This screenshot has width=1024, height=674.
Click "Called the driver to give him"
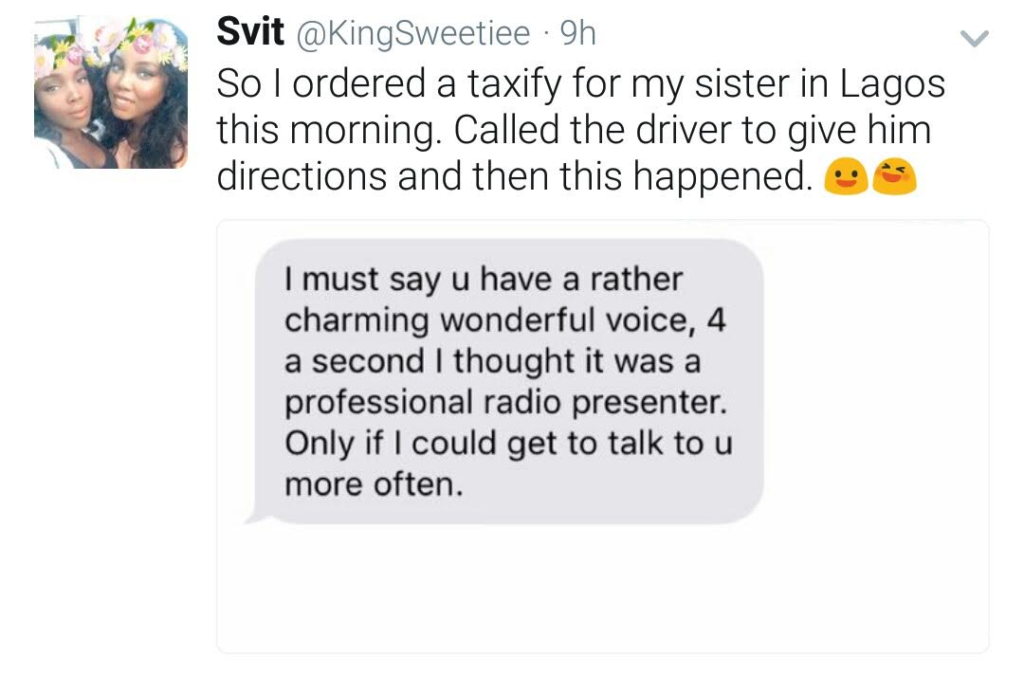point(692,131)
